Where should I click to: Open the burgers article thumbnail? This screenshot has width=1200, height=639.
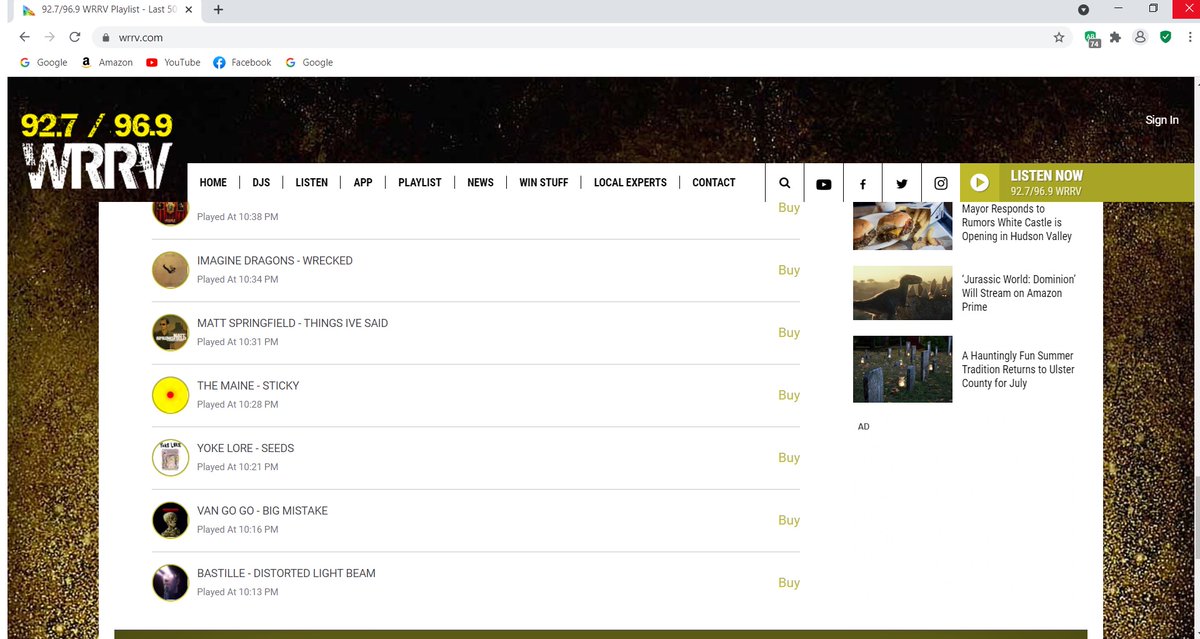tap(902, 226)
